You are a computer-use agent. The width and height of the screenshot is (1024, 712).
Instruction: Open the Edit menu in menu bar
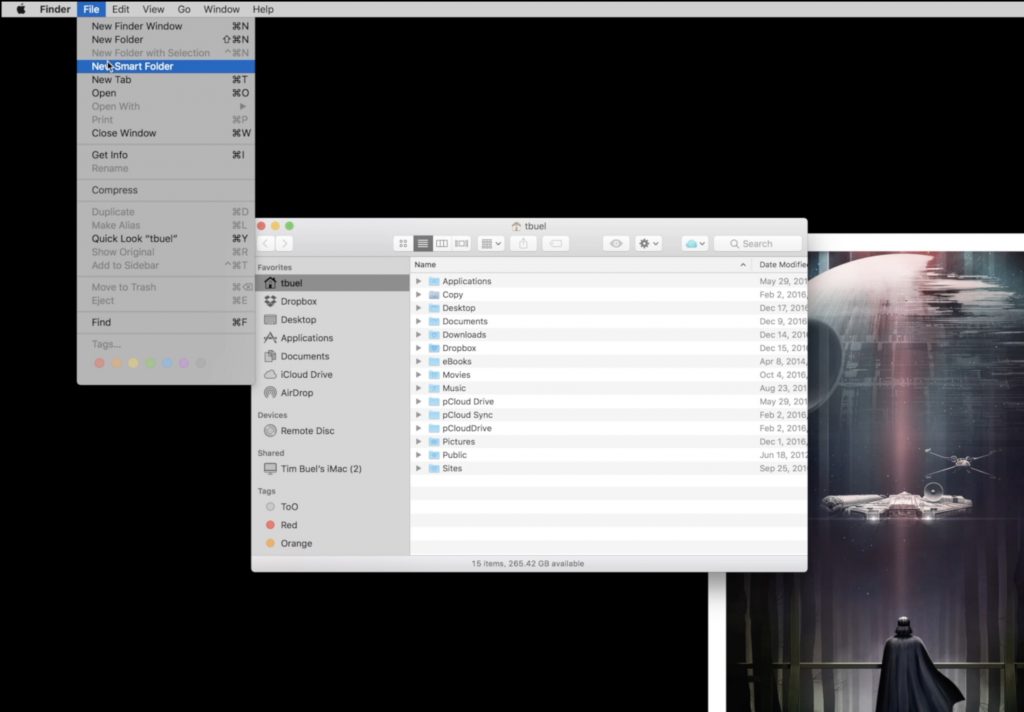120,9
